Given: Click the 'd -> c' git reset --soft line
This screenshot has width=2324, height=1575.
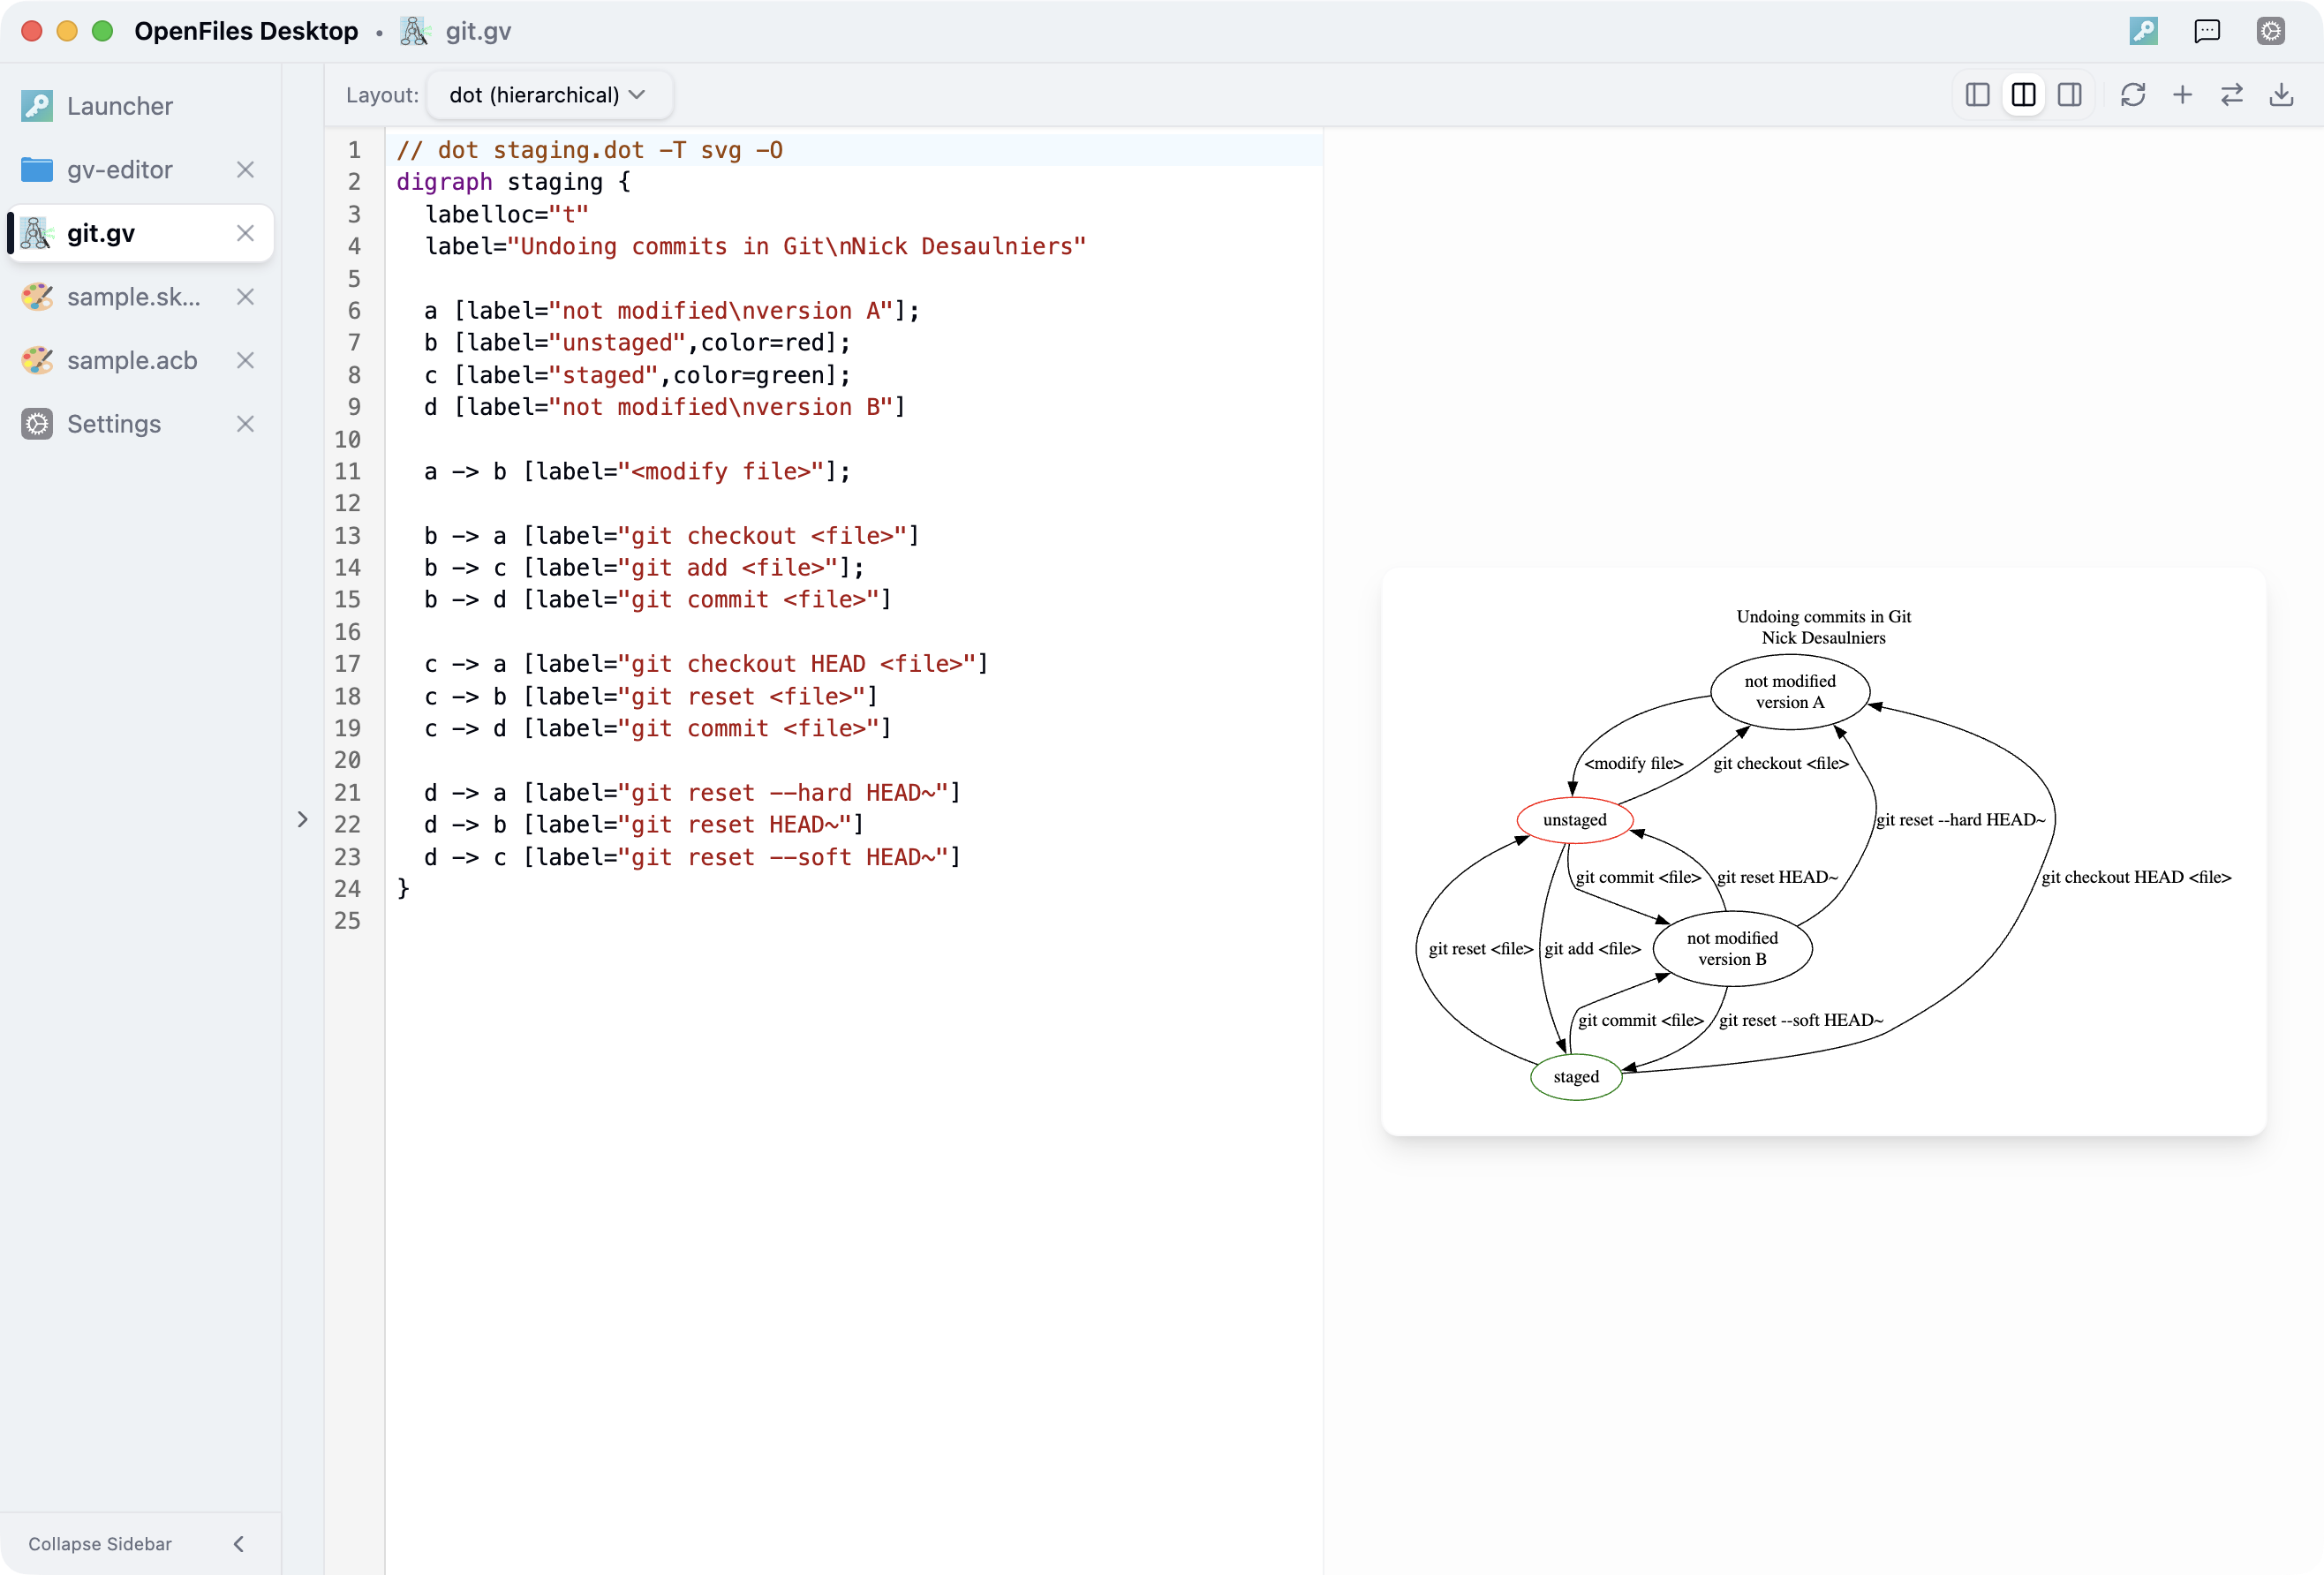Looking at the screenshot, I should point(692,857).
